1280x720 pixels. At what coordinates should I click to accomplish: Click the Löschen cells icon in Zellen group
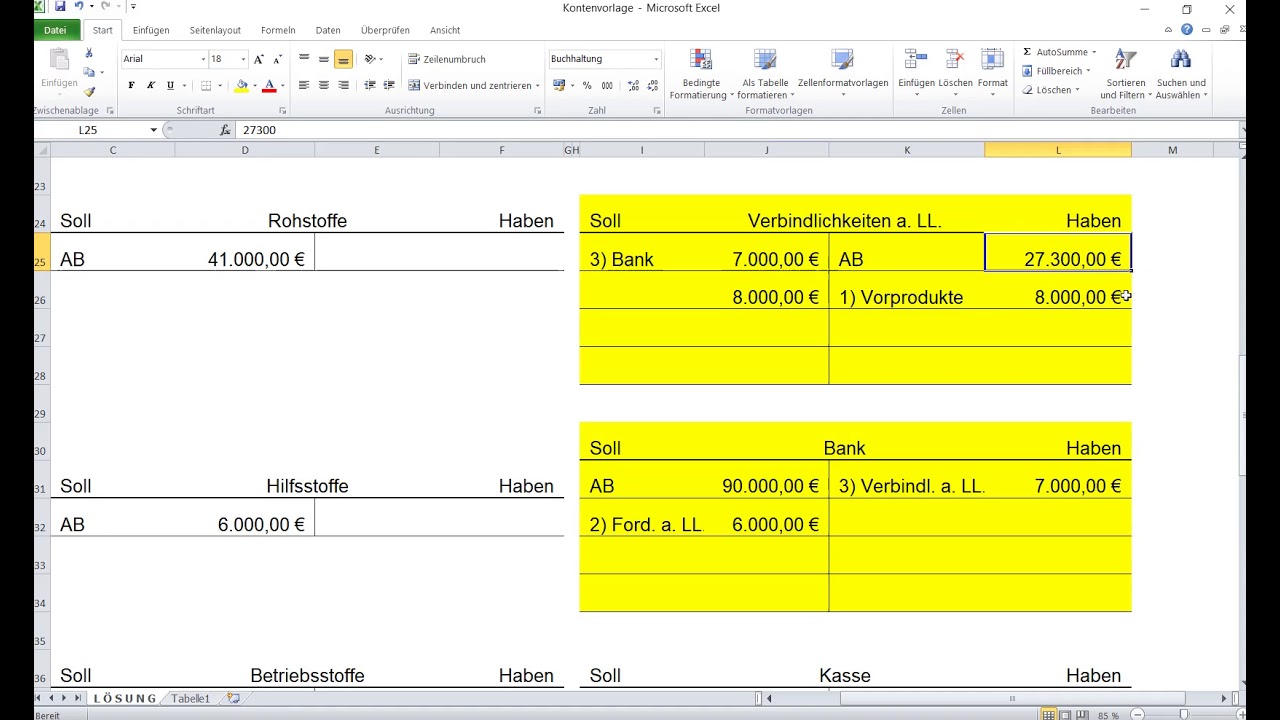[x=955, y=60]
